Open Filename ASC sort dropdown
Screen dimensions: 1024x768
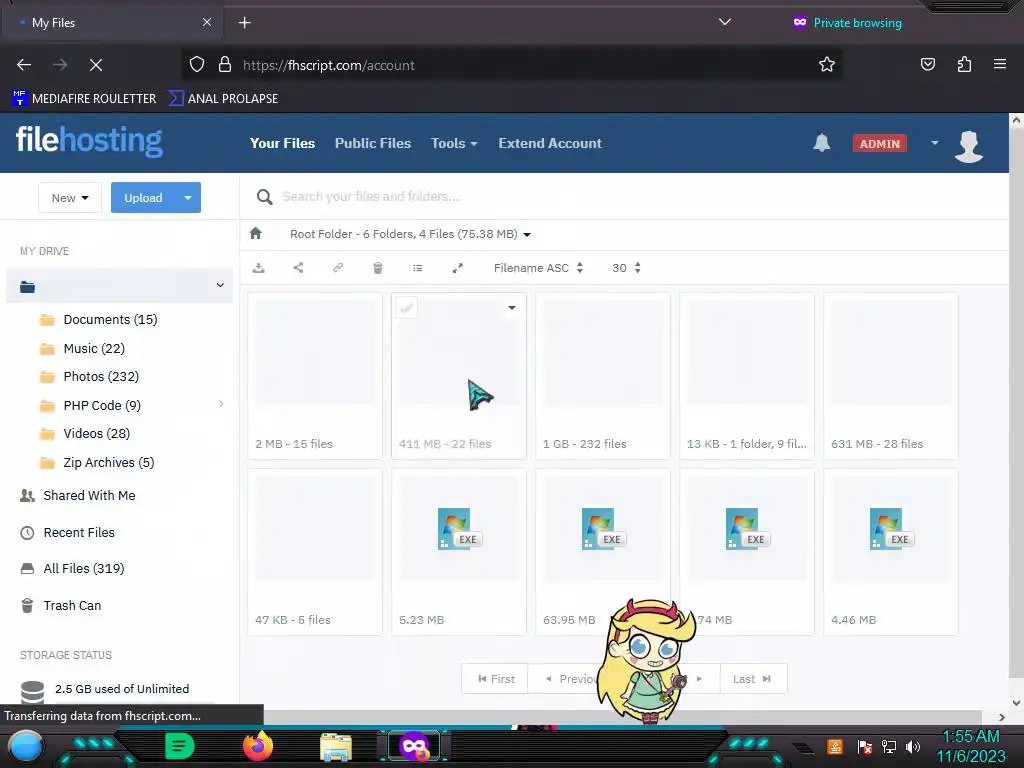tap(538, 268)
